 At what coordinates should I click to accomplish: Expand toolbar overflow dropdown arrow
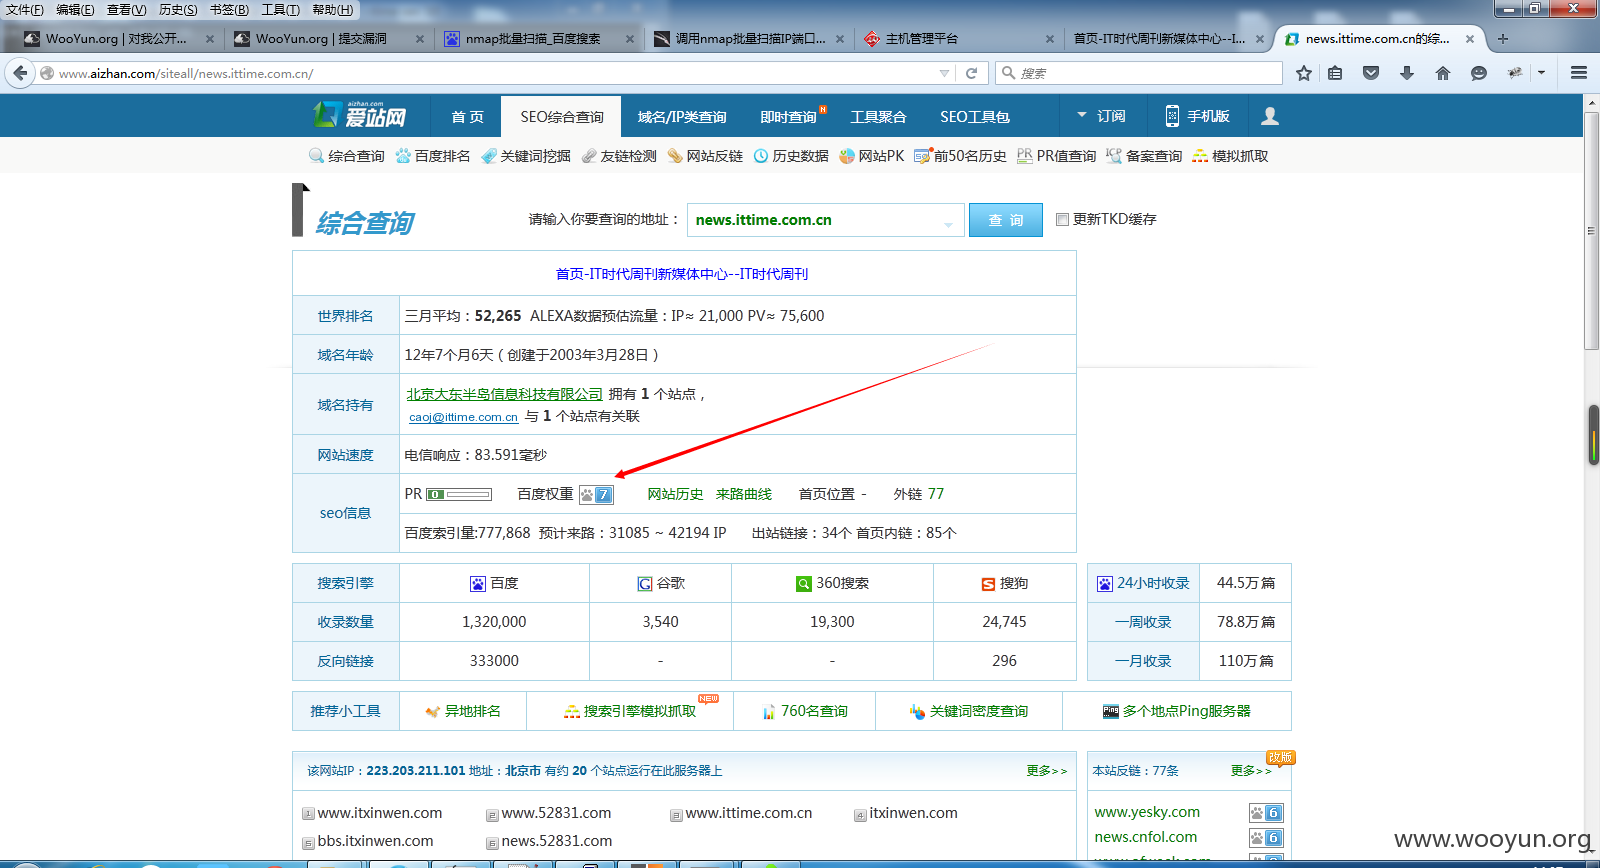(1541, 73)
